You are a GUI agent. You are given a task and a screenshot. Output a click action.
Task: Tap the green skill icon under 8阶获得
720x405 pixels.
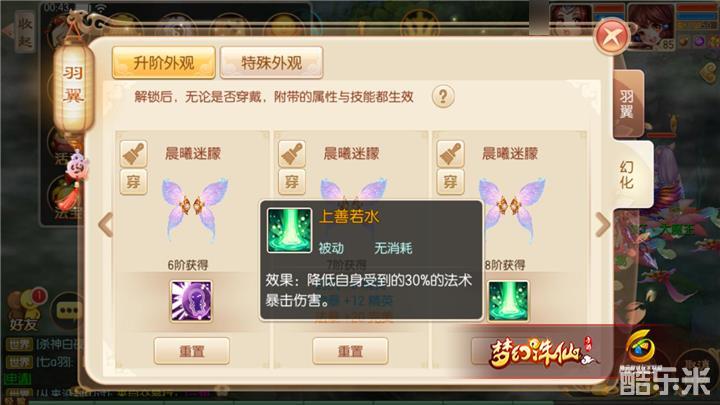coord(508,301)
